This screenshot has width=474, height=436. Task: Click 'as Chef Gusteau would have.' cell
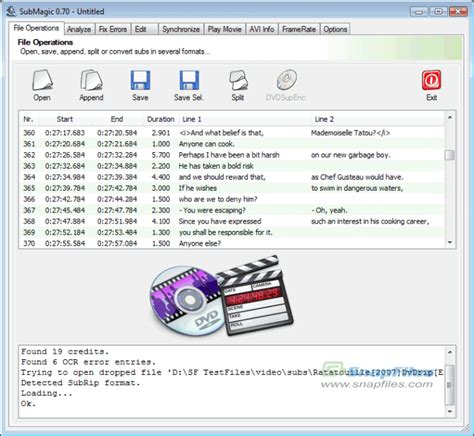[x=357, y=177]
